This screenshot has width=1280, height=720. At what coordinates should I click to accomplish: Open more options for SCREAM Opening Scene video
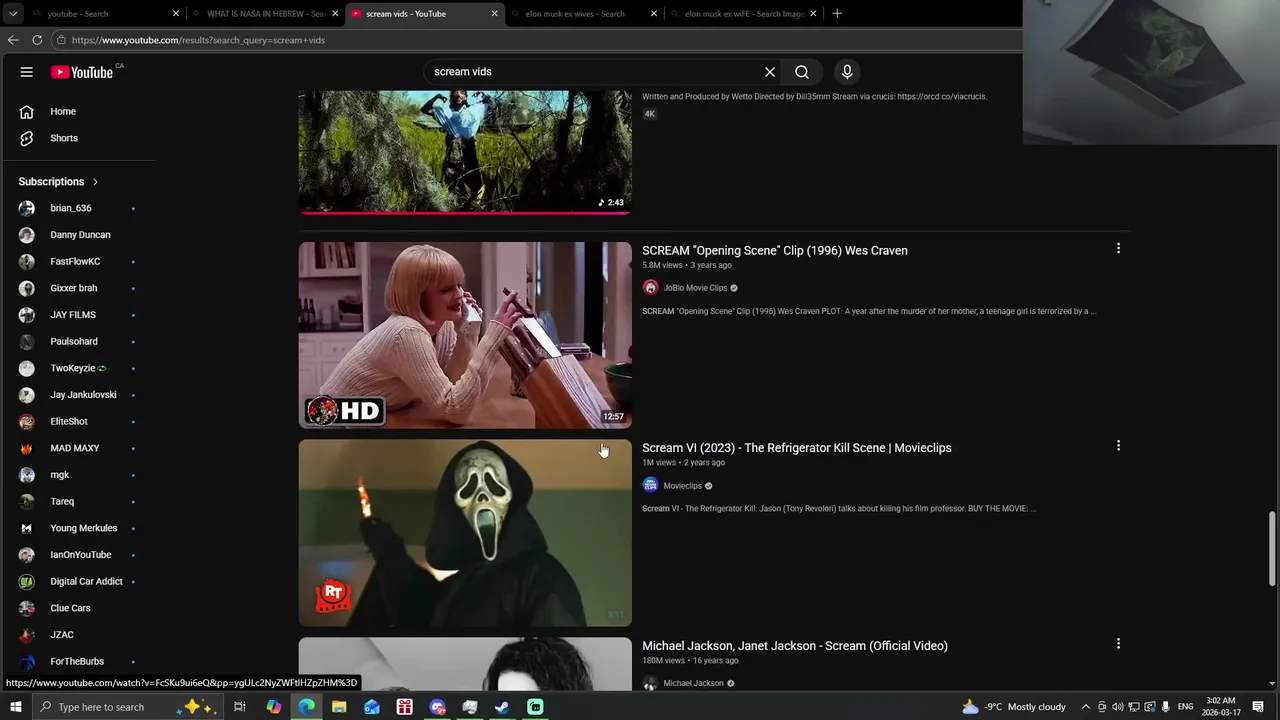[x=1118, y=249]
